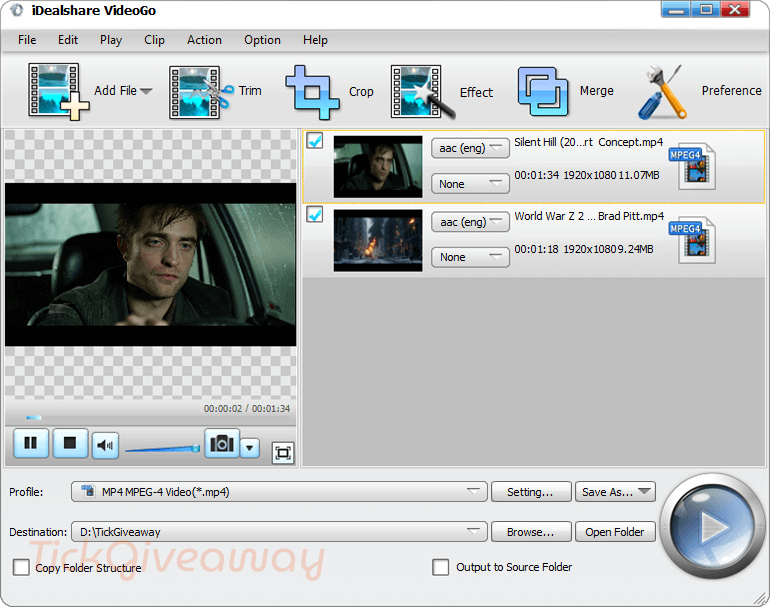The width and height of the screenshot is (770, 607).
Task: Adjust the volume slider
Action: point(163,448)
